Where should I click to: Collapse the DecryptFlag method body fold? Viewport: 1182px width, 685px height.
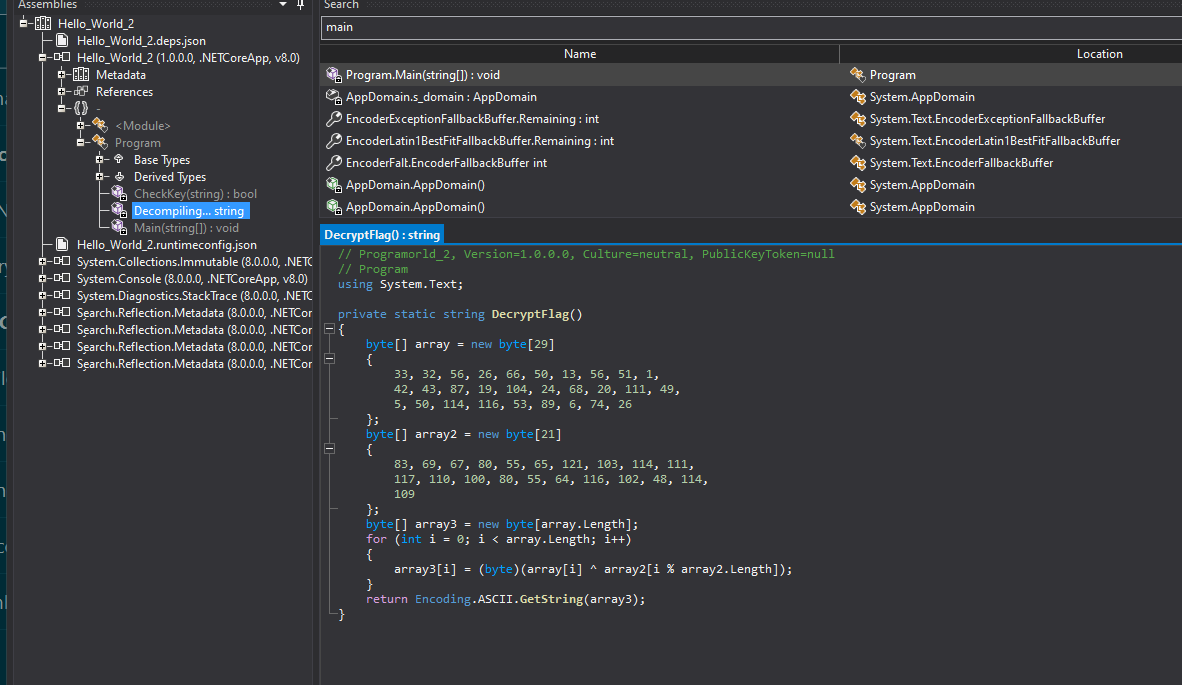[x=328, y=329]
